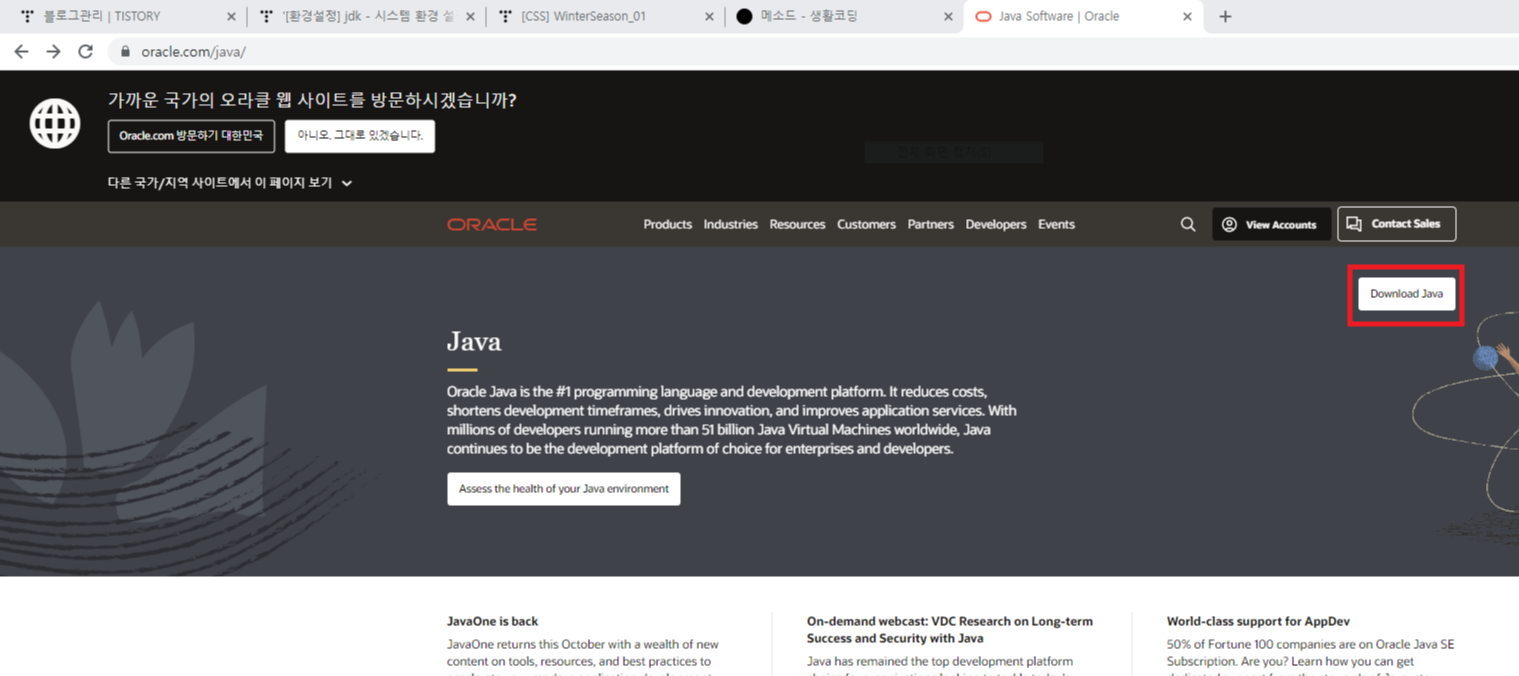Close the 블로그관리 TISTORY tab
The width and height of the screenshot is (1519, 676).
click(231, 17)
